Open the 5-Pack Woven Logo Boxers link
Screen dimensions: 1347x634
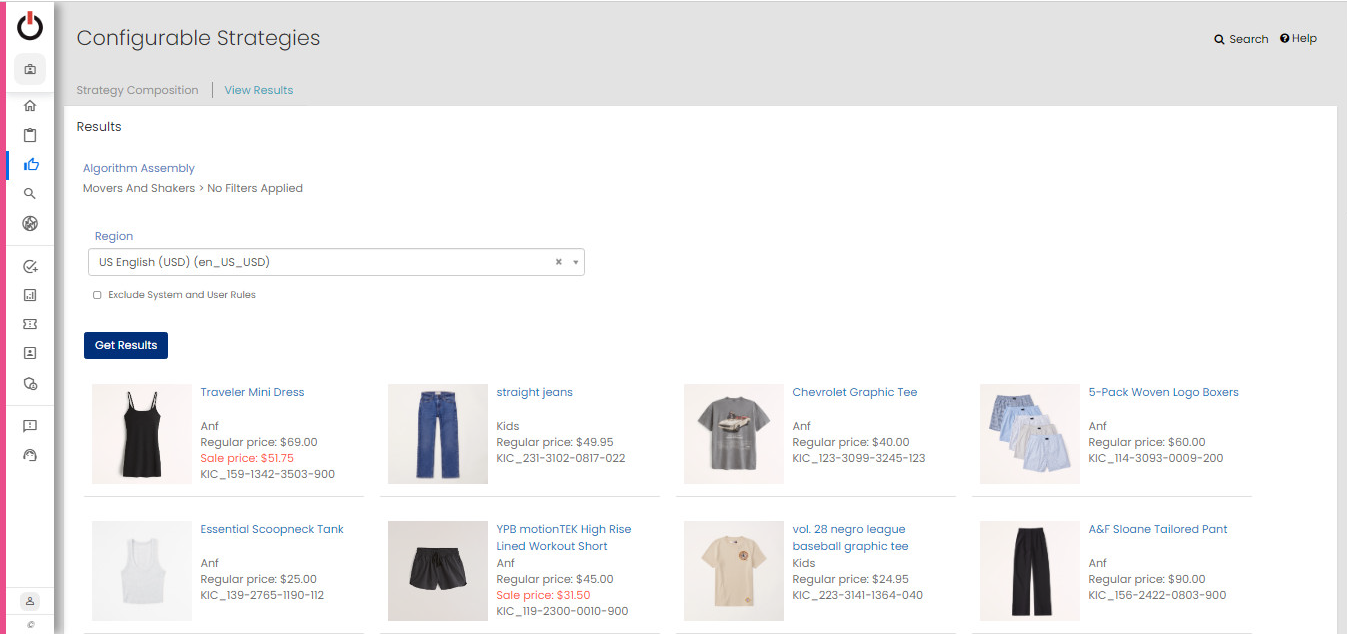[x=1164, y=392]
